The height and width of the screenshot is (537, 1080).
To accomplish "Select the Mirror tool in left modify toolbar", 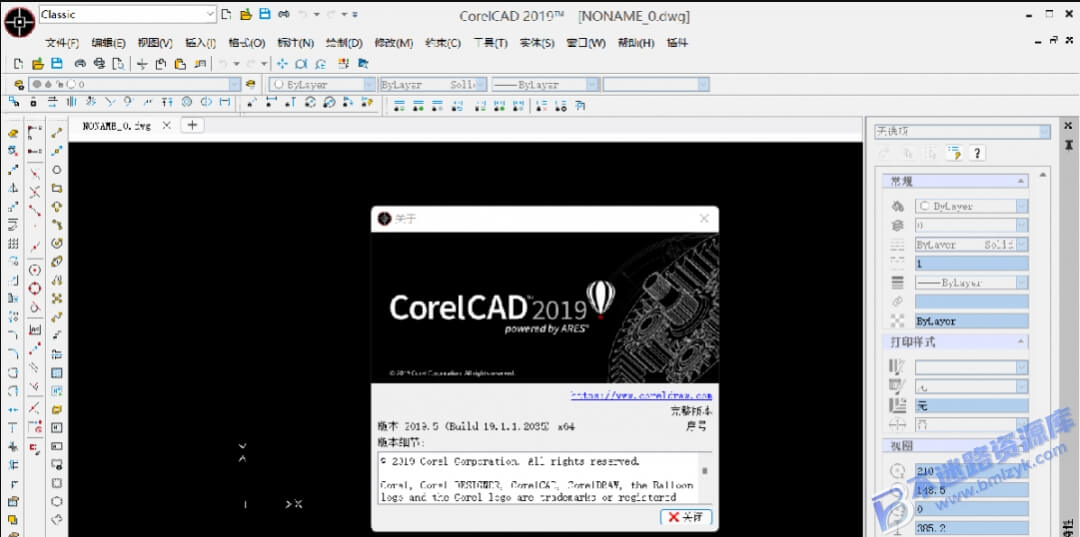I will point(12,188).
